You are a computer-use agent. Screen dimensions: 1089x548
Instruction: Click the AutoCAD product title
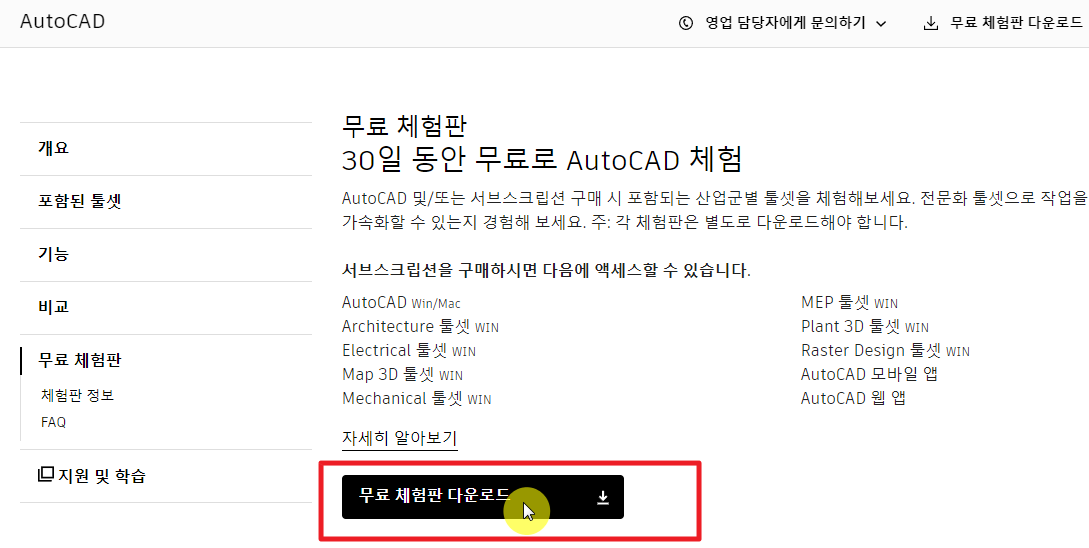coord(63,22)
